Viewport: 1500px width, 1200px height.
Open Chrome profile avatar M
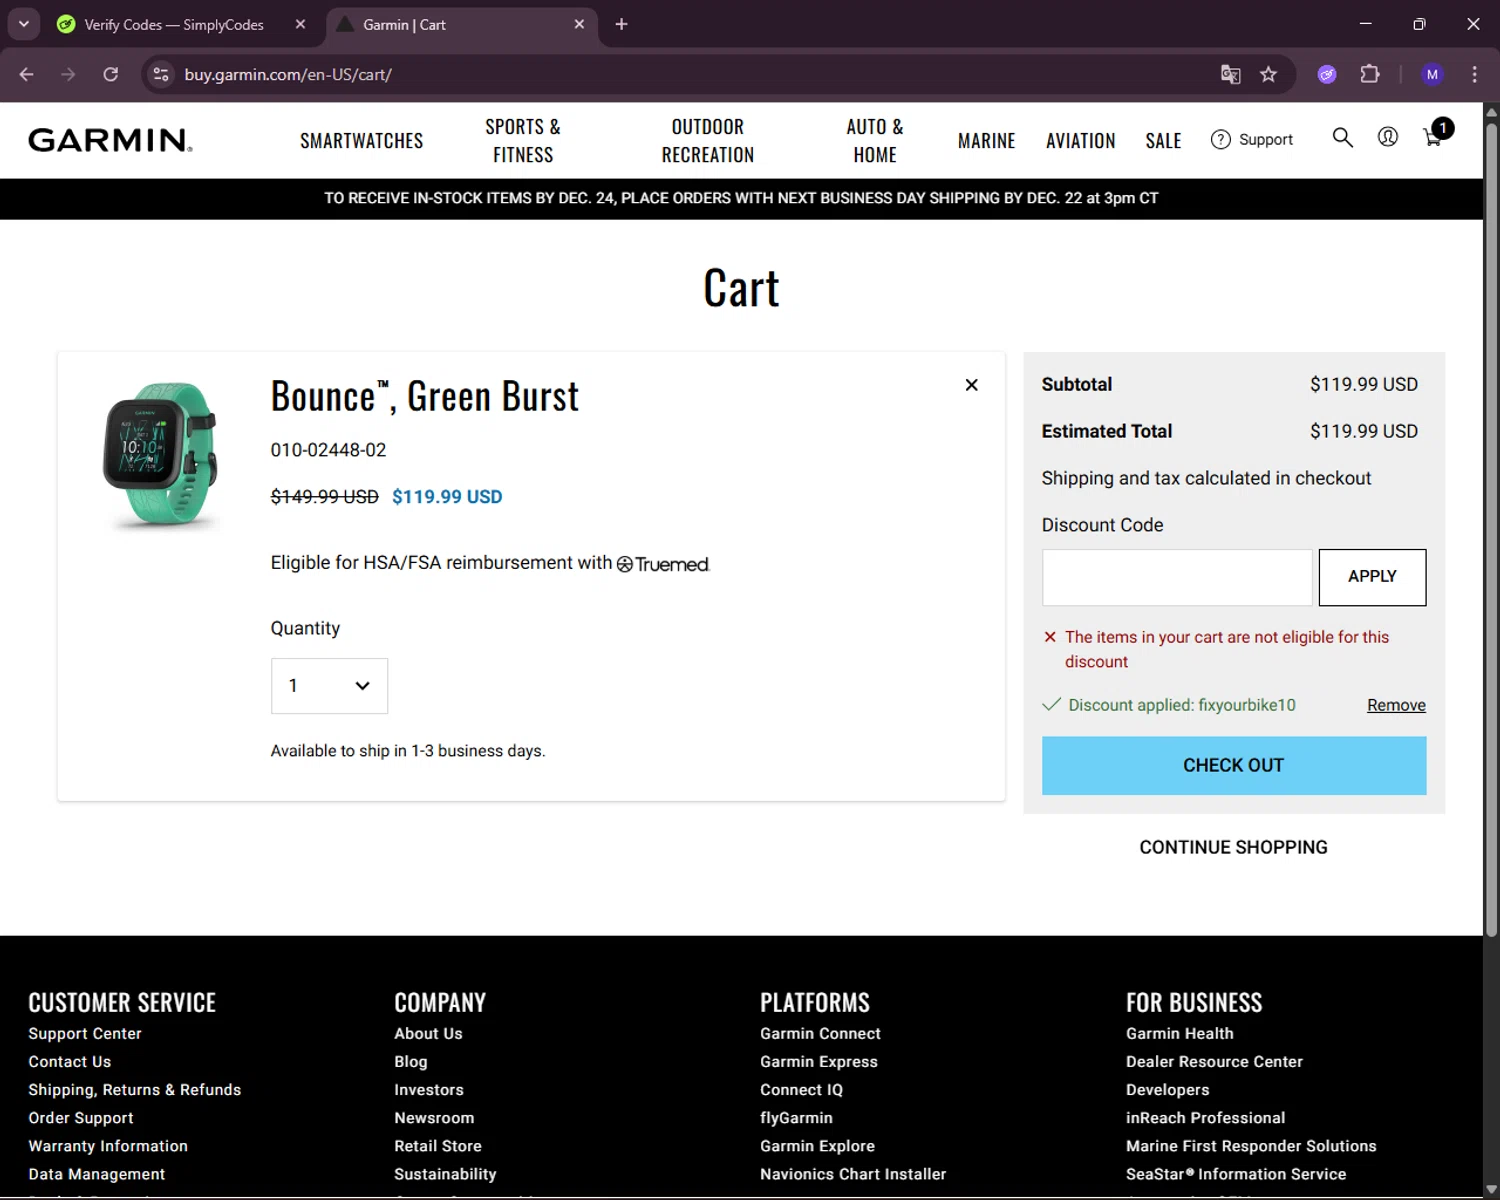point(1432,74)
